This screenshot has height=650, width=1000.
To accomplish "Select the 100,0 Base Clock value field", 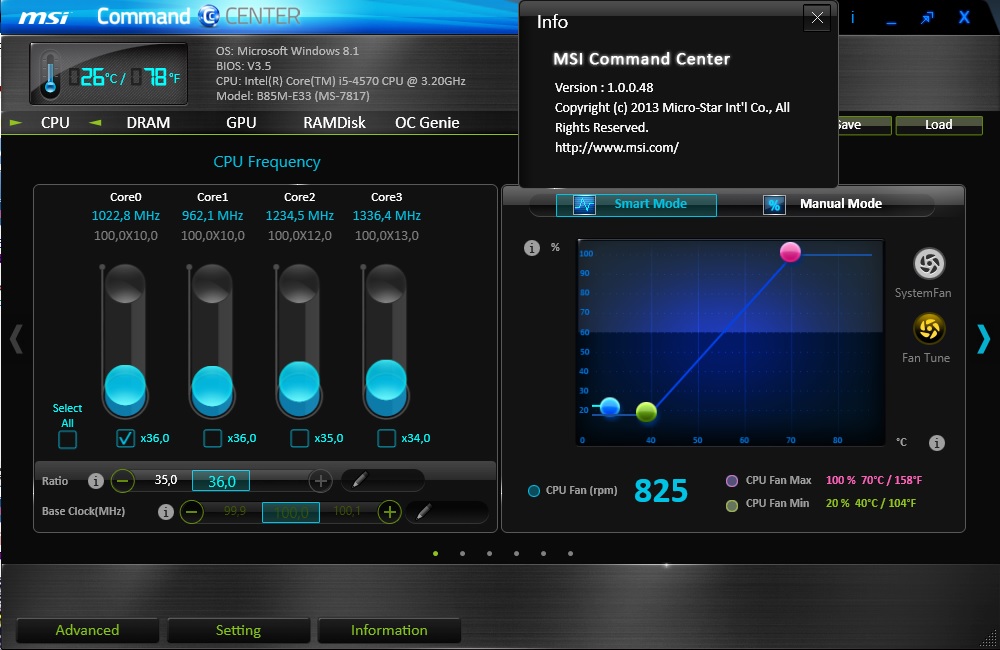I will click(x=291, y=512).
